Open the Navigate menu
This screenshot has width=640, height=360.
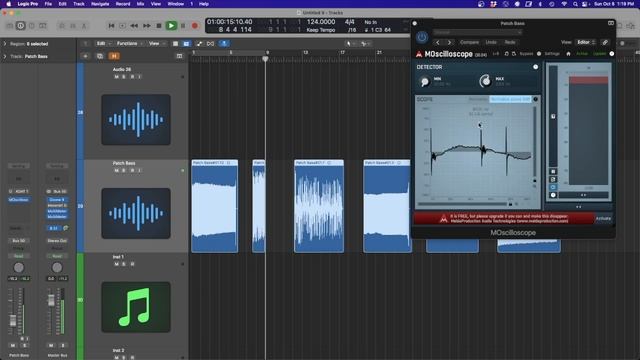point(100,4)
